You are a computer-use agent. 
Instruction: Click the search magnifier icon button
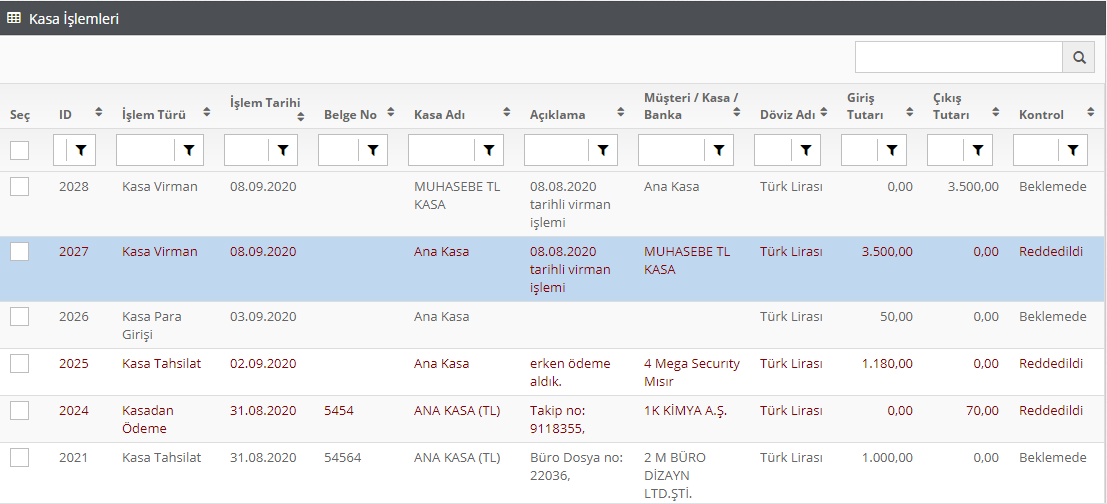(x=1078, y=58)
